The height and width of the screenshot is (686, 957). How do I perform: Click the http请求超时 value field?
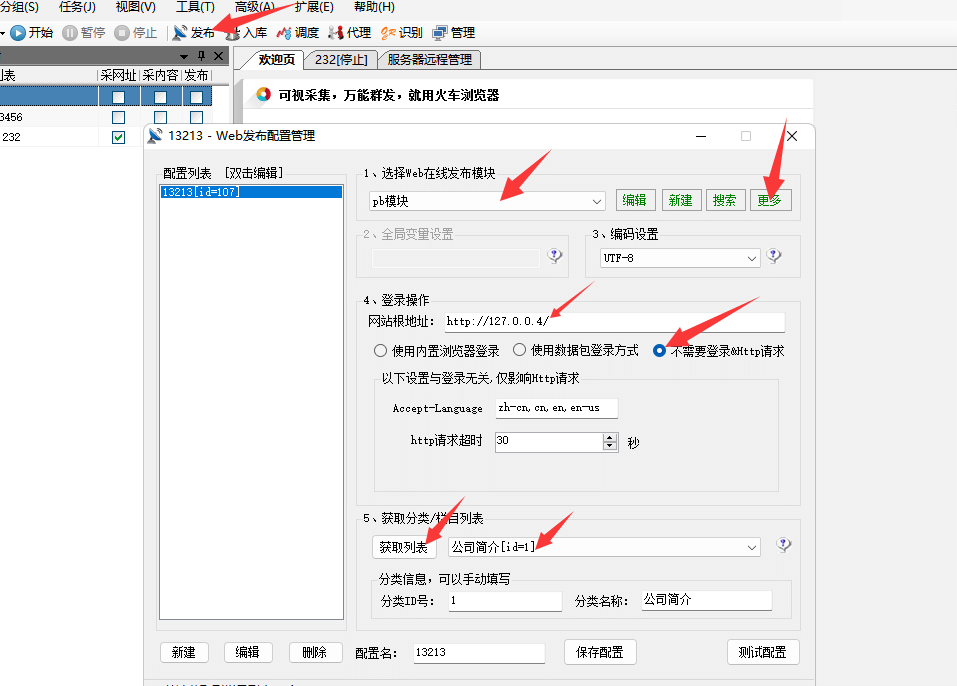coord(549,441)
